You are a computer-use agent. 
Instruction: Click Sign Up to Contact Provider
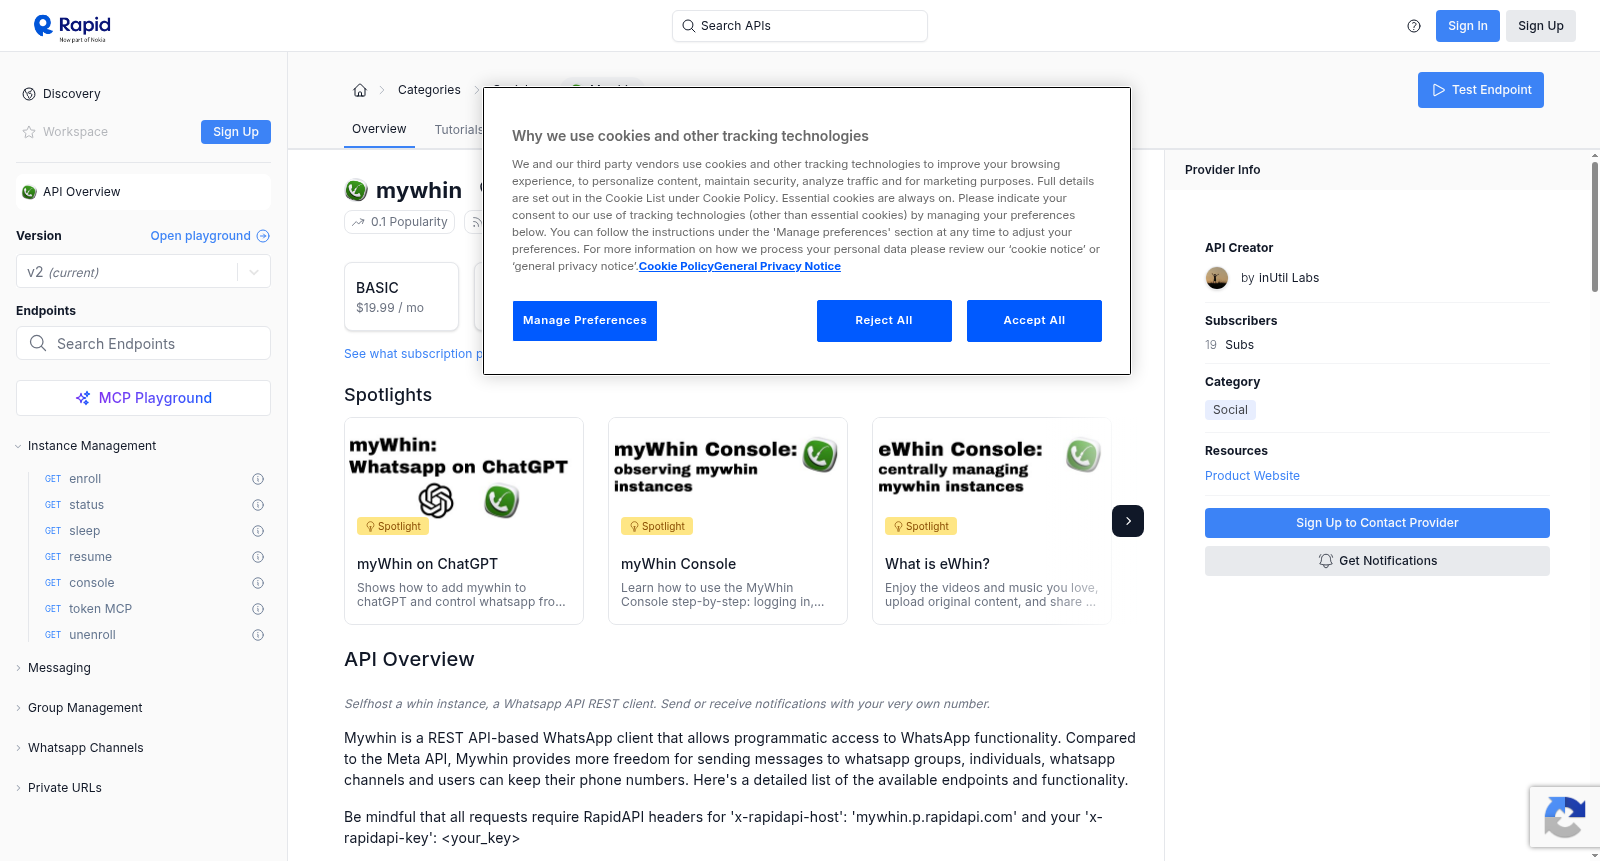[1377, 523]
